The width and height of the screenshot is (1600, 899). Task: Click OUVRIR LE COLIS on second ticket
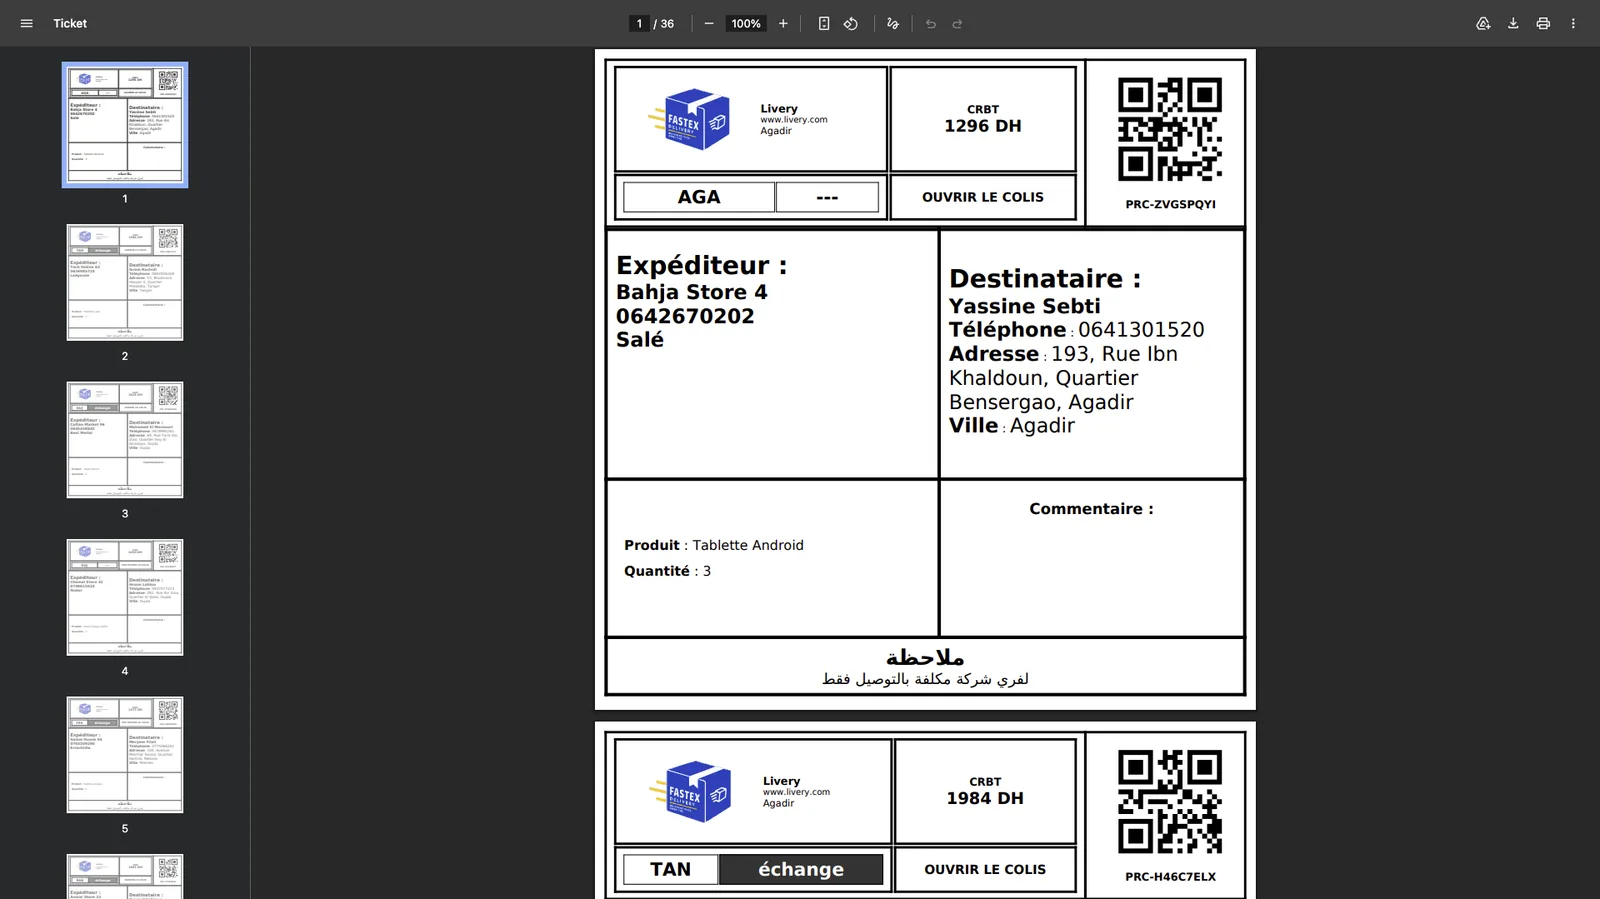[985, 869]
